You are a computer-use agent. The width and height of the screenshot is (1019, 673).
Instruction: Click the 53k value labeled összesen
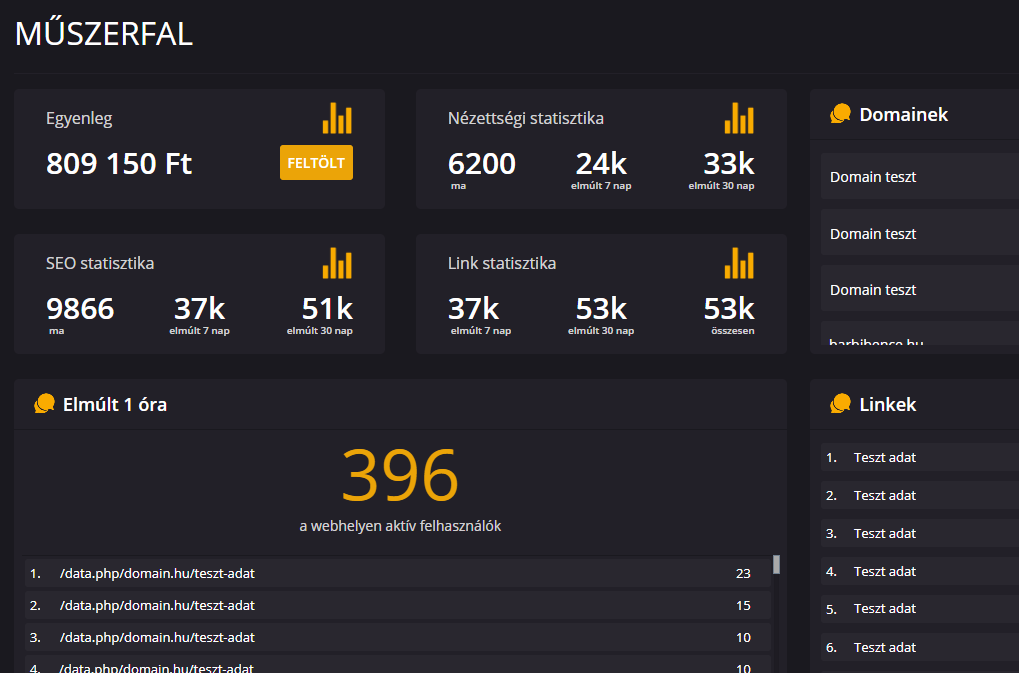pyautogui.click(x=729, y=309)
